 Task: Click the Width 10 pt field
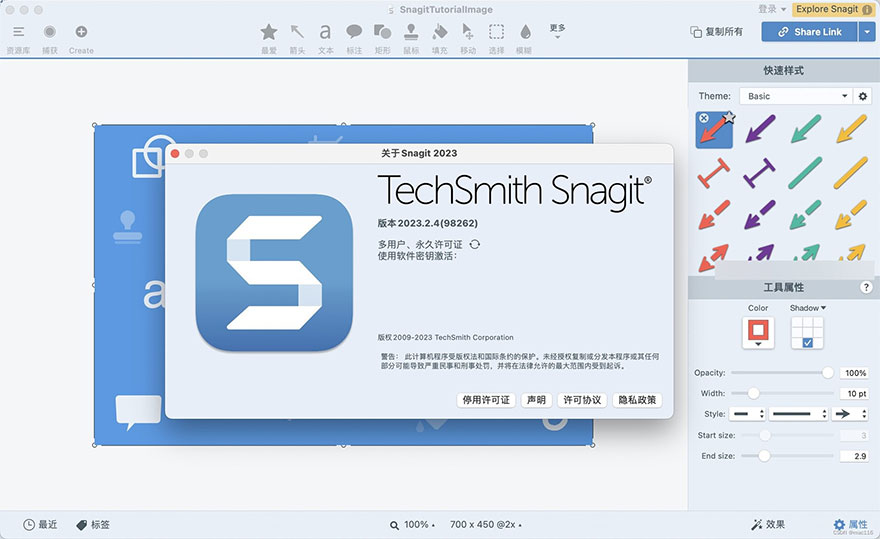click(854, 394)
